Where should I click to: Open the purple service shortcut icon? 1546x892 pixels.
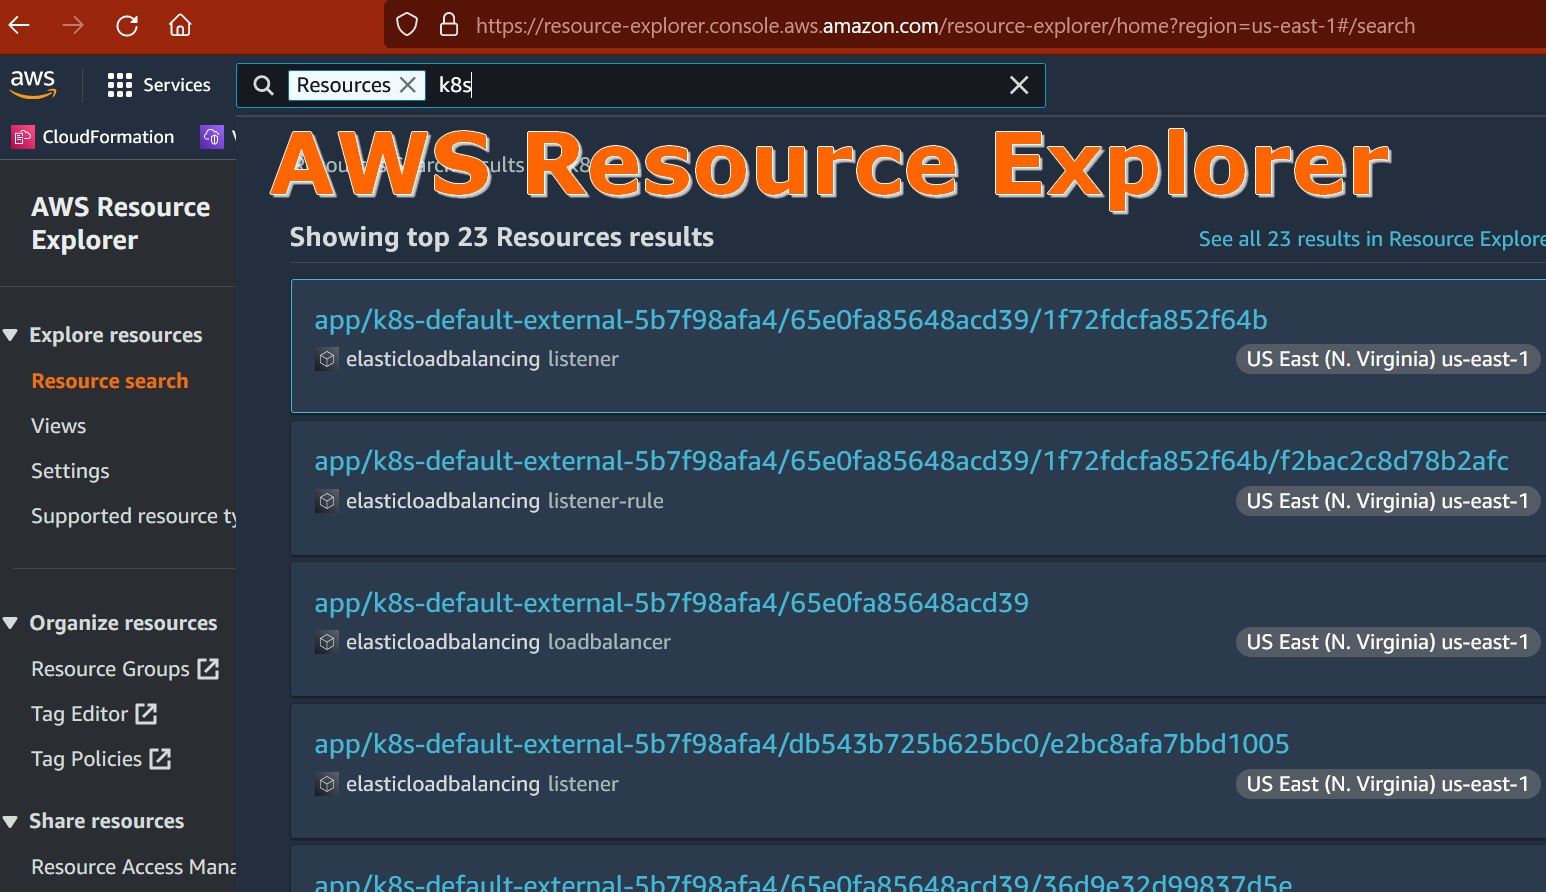coord(212,137)
